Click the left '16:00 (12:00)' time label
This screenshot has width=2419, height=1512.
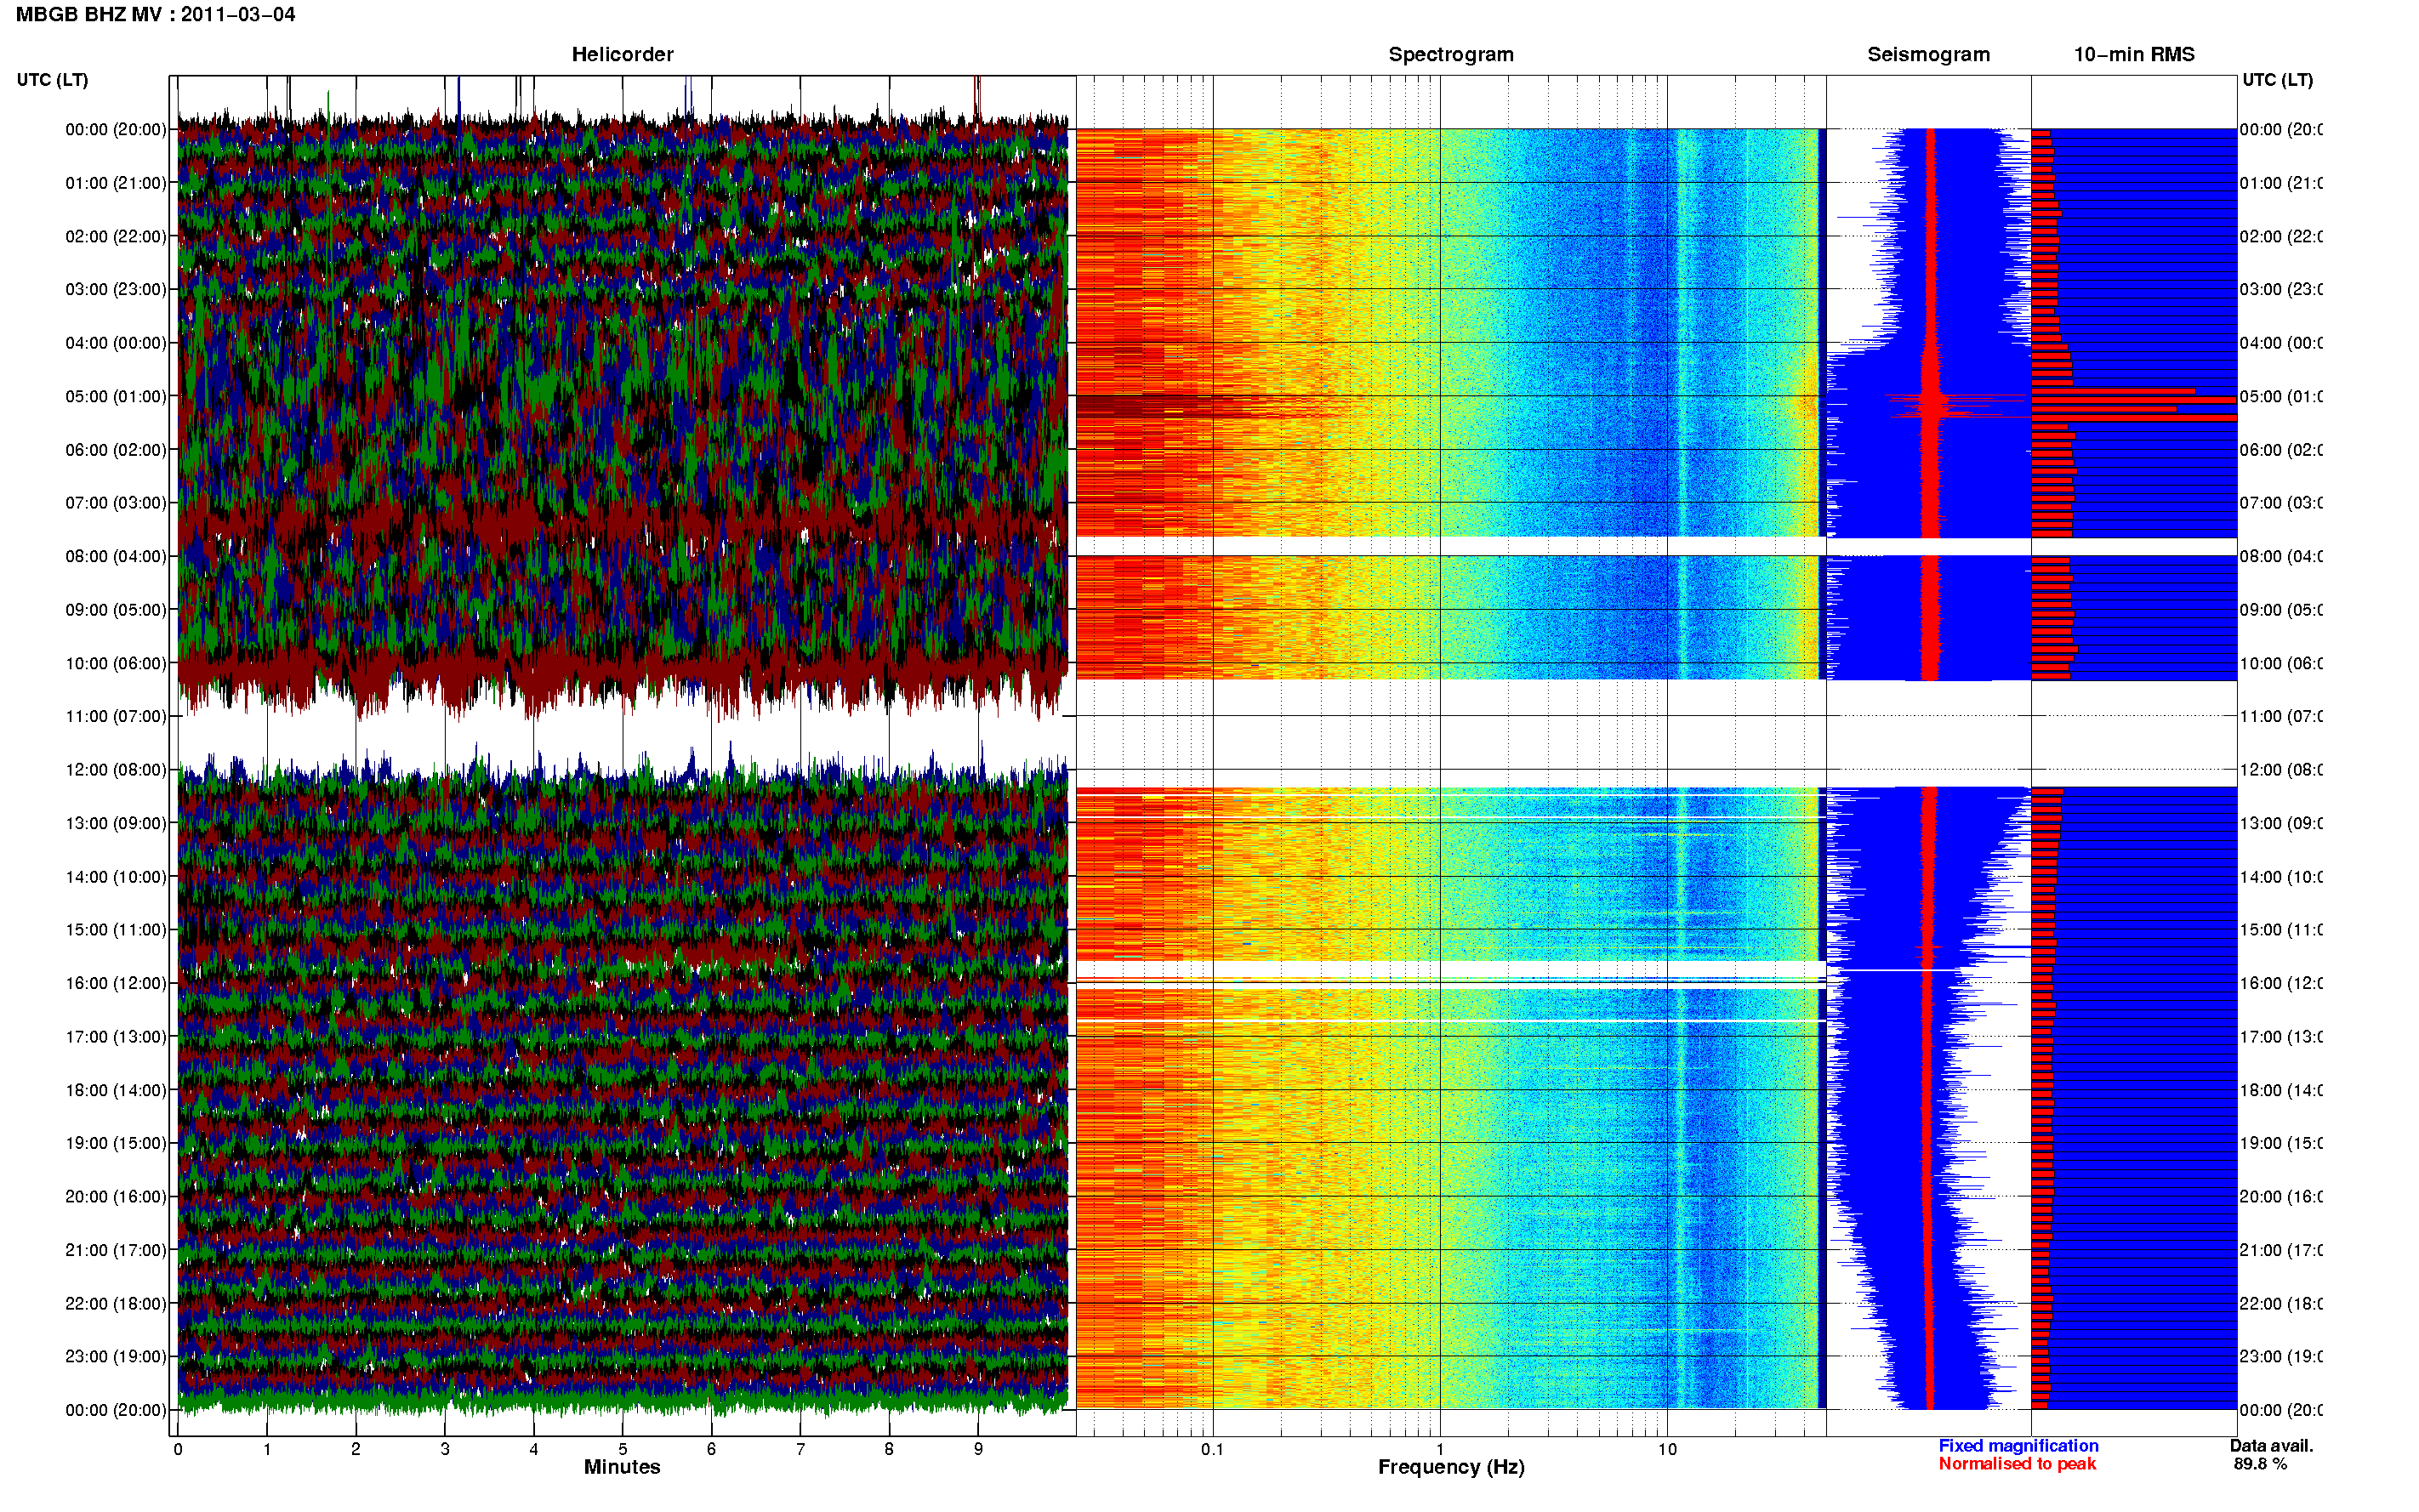(116, 984)
